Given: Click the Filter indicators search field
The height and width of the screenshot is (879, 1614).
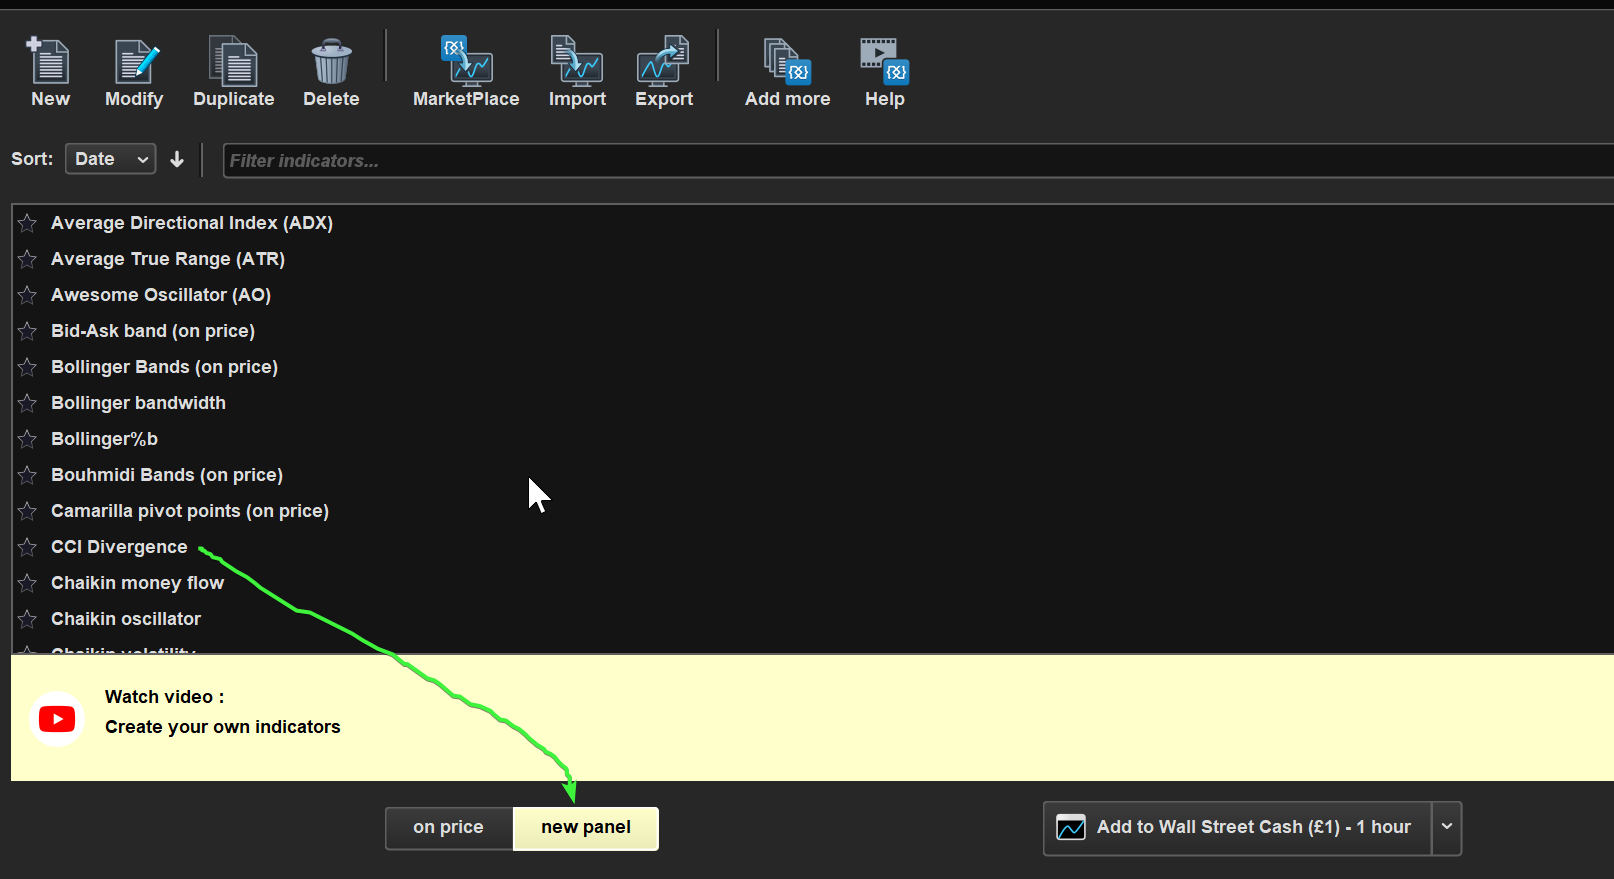Looking at the screenshot, I should tap(918, 160).
